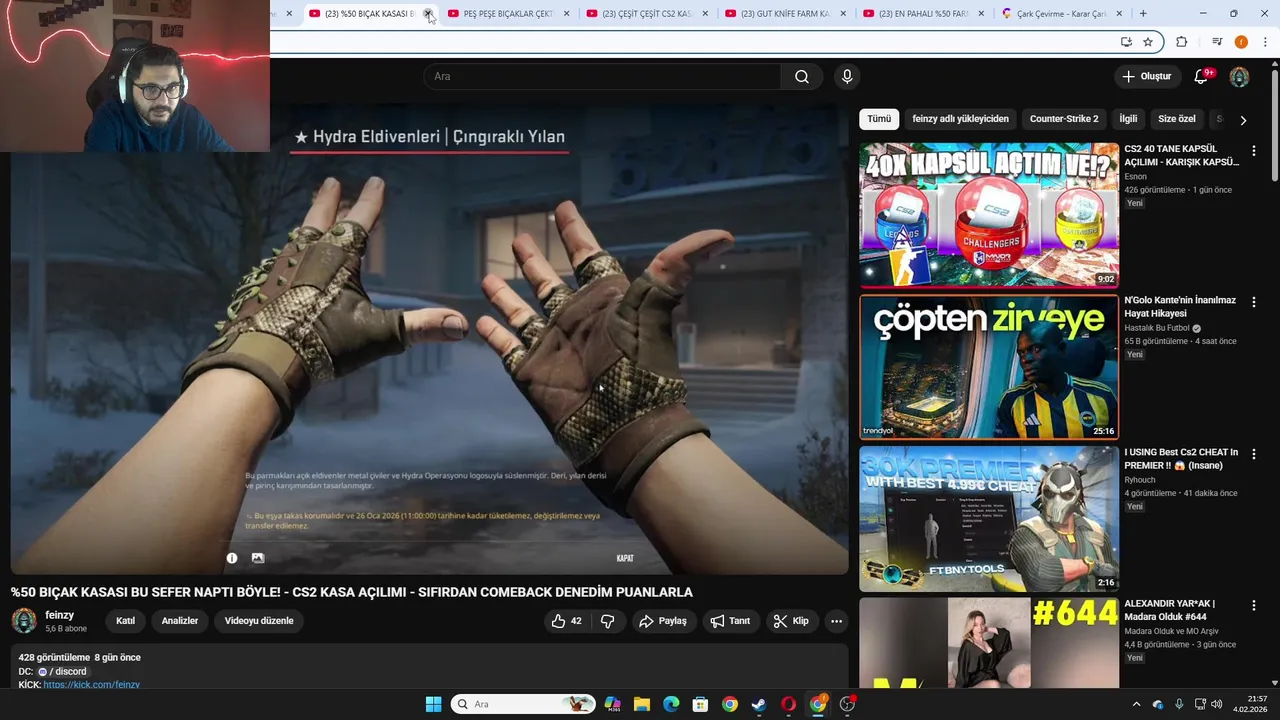Image resolution: width=1280 pixels, height=720 pixels.
Task: Click feinzy channel name
Action: click(x=59, y=615)
